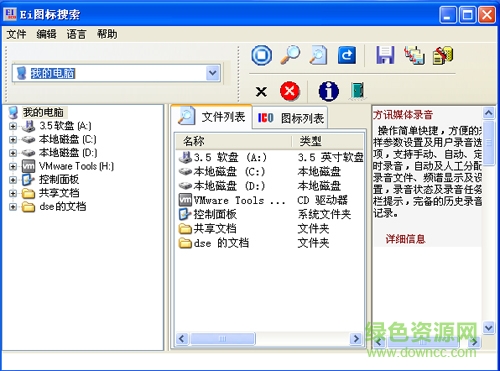
Task: Click the save multiple icons toolbar icon
Action: 414,55
